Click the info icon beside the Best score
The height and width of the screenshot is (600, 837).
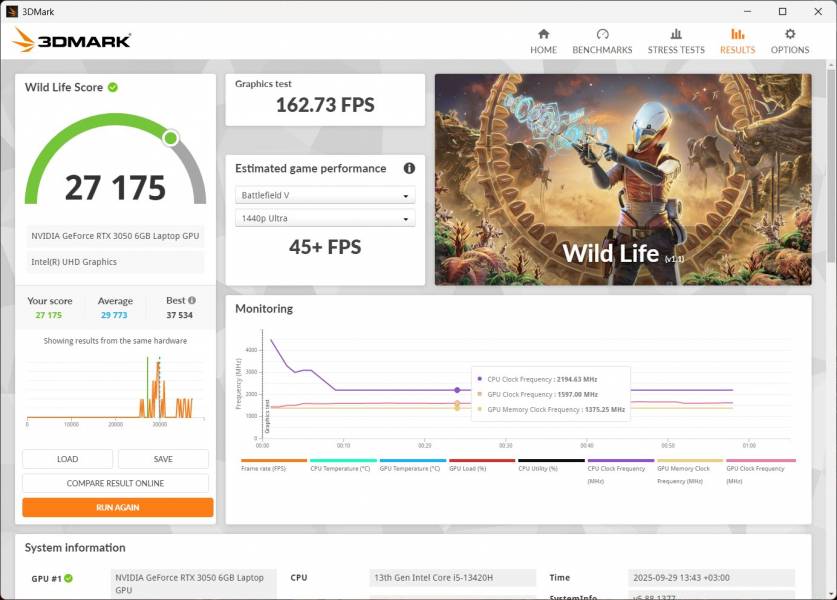tap(192, 300)
